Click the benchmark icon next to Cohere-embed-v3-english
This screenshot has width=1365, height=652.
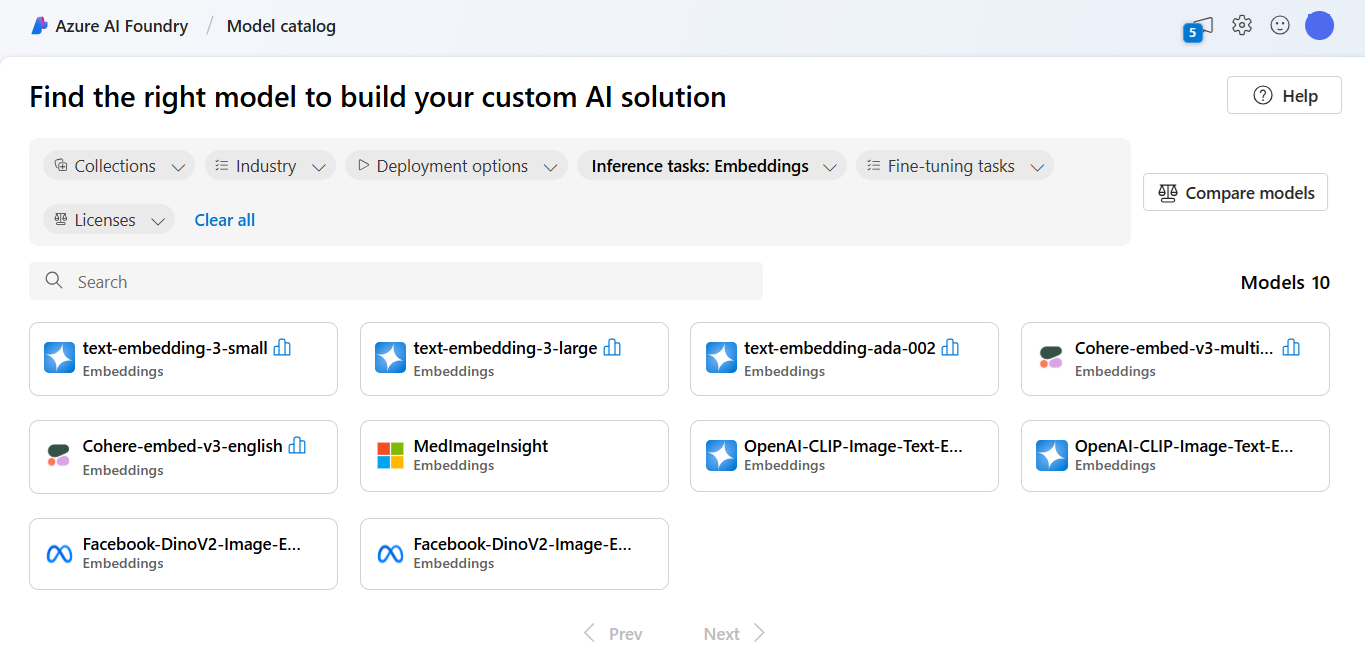click(297, 445)
